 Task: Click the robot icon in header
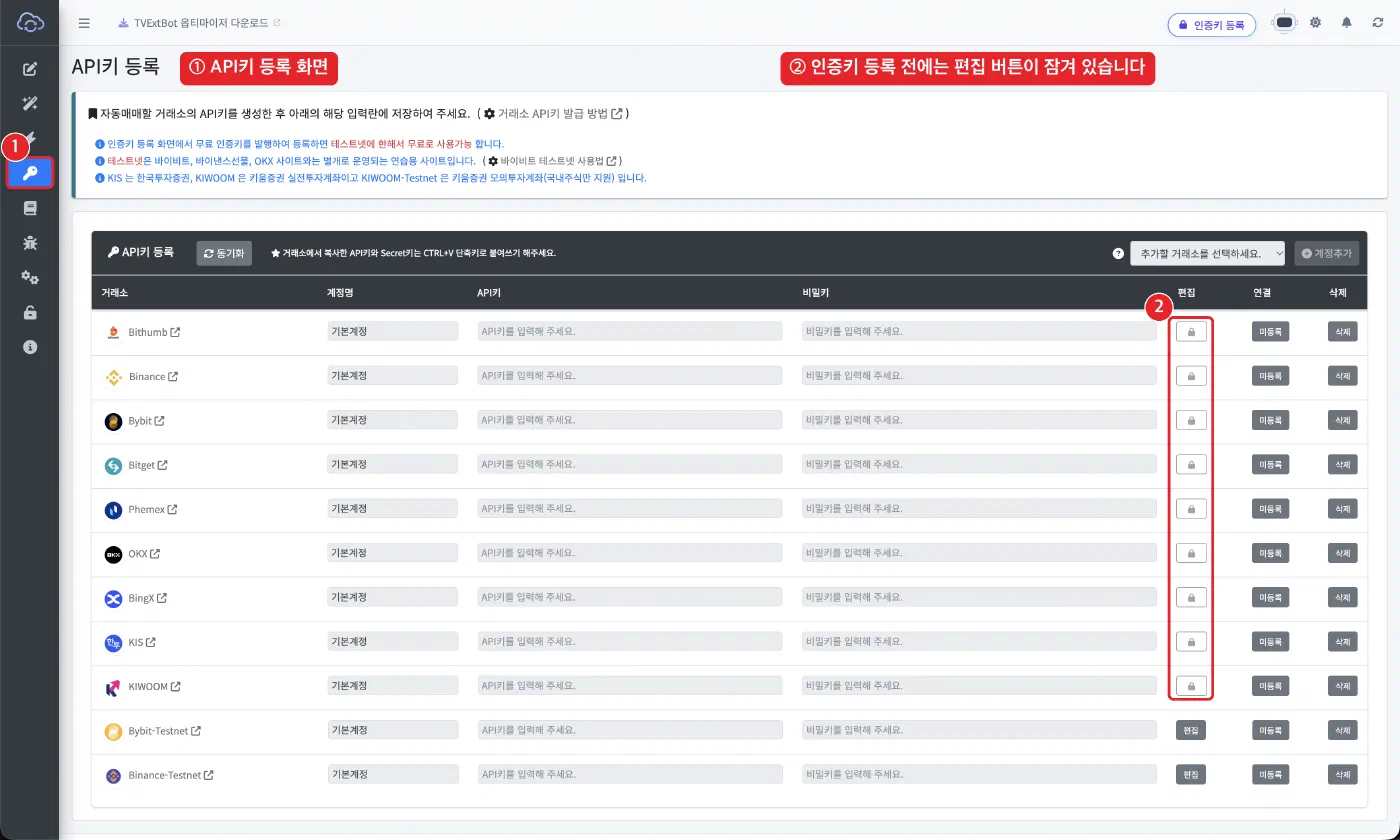[1285, 23]
